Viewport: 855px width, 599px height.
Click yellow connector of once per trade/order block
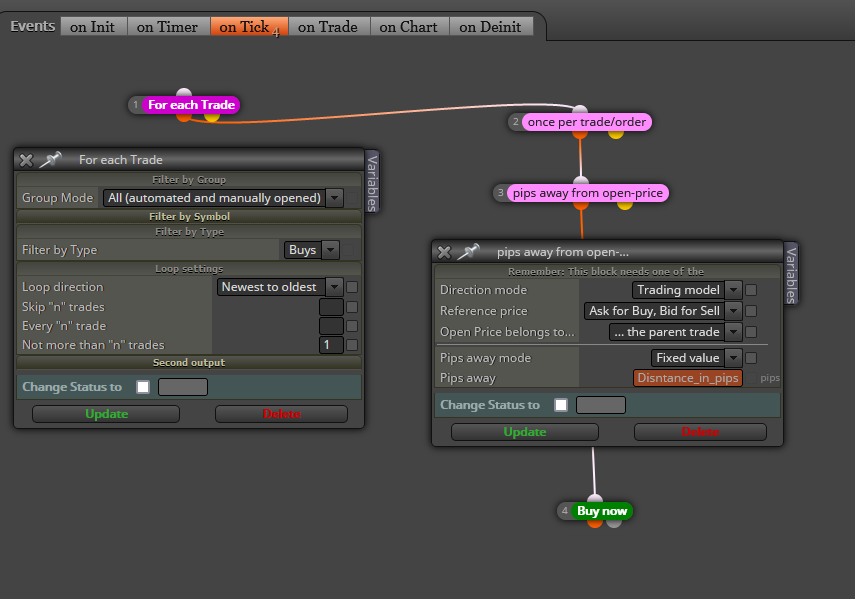tap(616, 134)
